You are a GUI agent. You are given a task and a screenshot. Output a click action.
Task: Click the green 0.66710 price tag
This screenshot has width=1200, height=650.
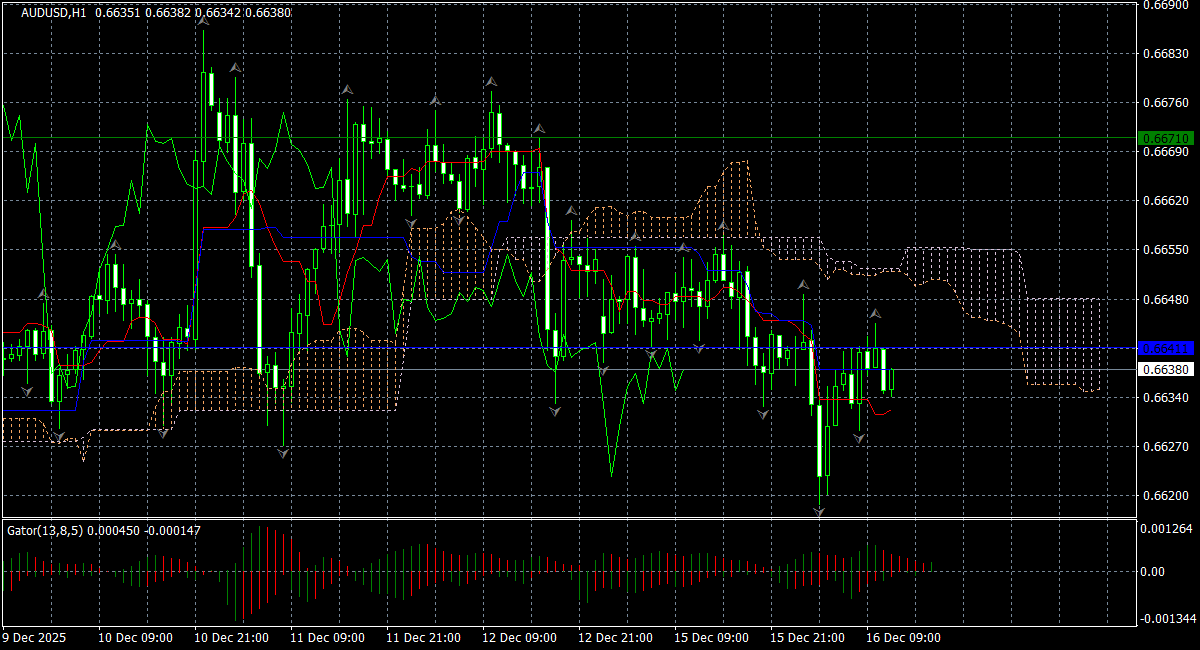tap(1166, 137)
